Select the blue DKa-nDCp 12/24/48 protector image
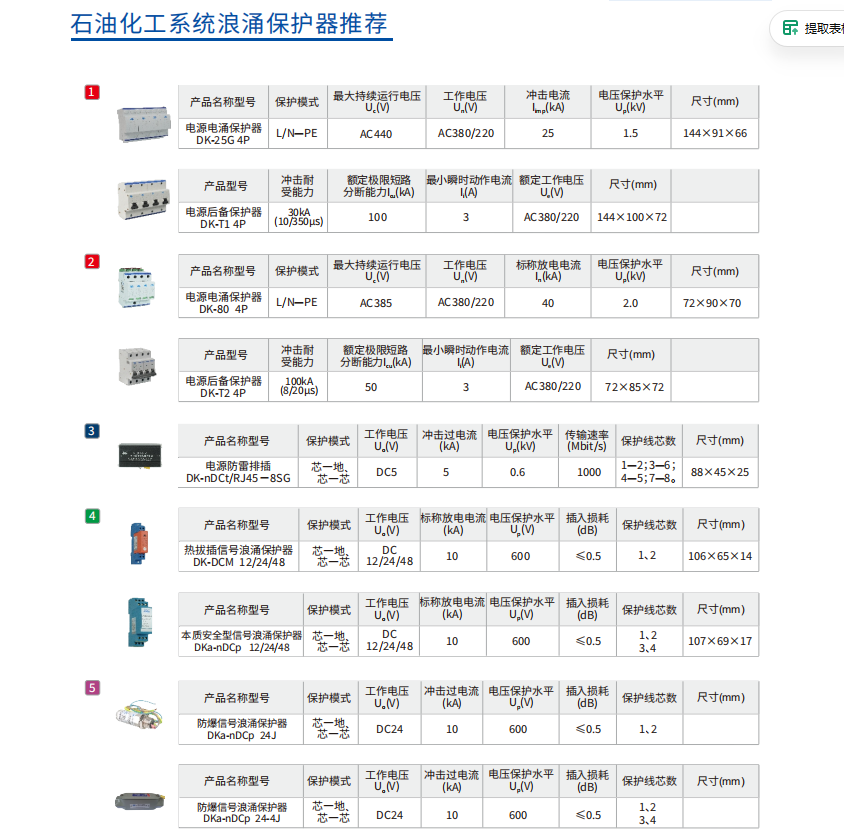The width and height of the screenshot is (844, 838). pos(140,622)
